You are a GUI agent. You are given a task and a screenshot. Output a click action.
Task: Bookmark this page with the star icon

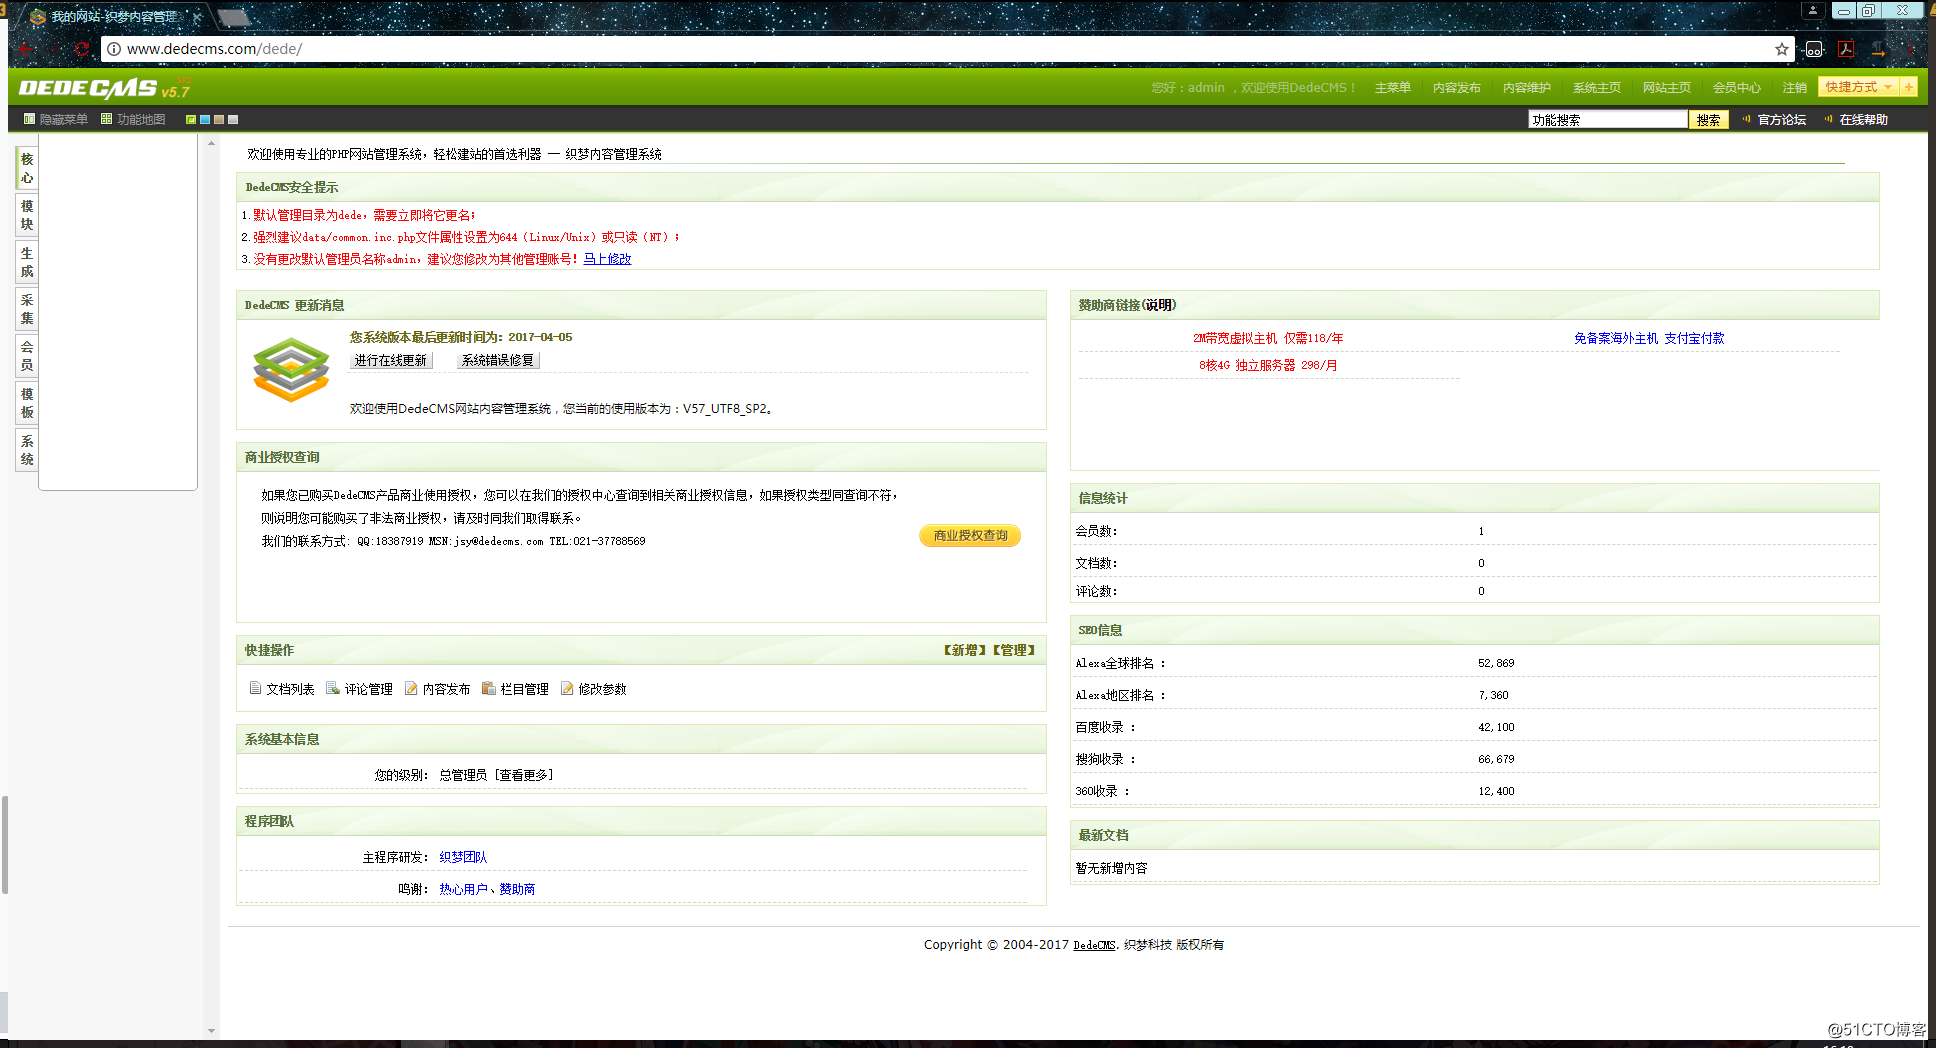pos(1782,49)
